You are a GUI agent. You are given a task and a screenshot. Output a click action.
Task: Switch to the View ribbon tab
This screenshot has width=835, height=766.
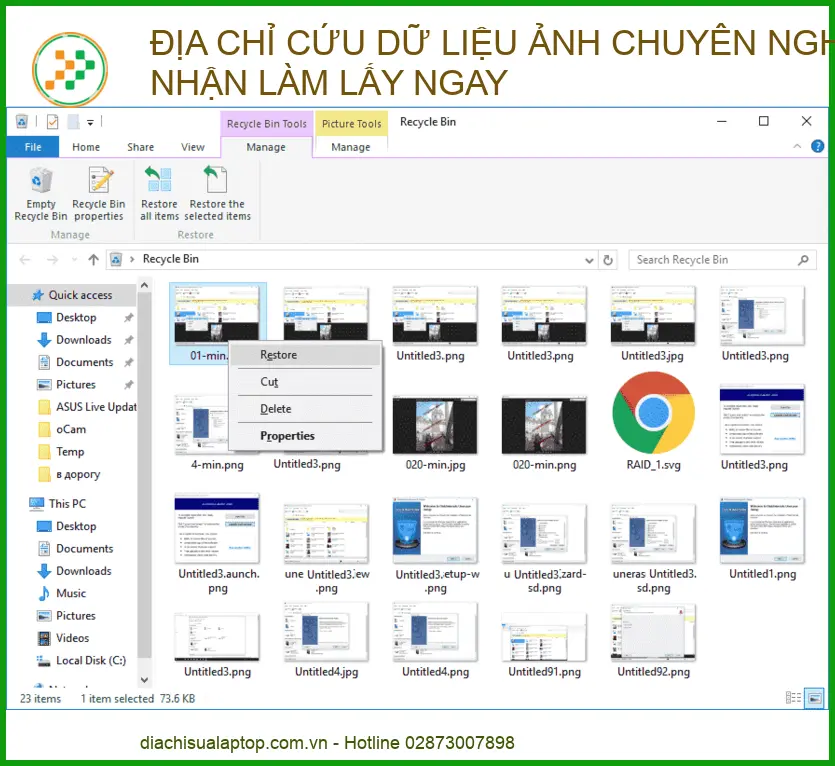[193, 147]
